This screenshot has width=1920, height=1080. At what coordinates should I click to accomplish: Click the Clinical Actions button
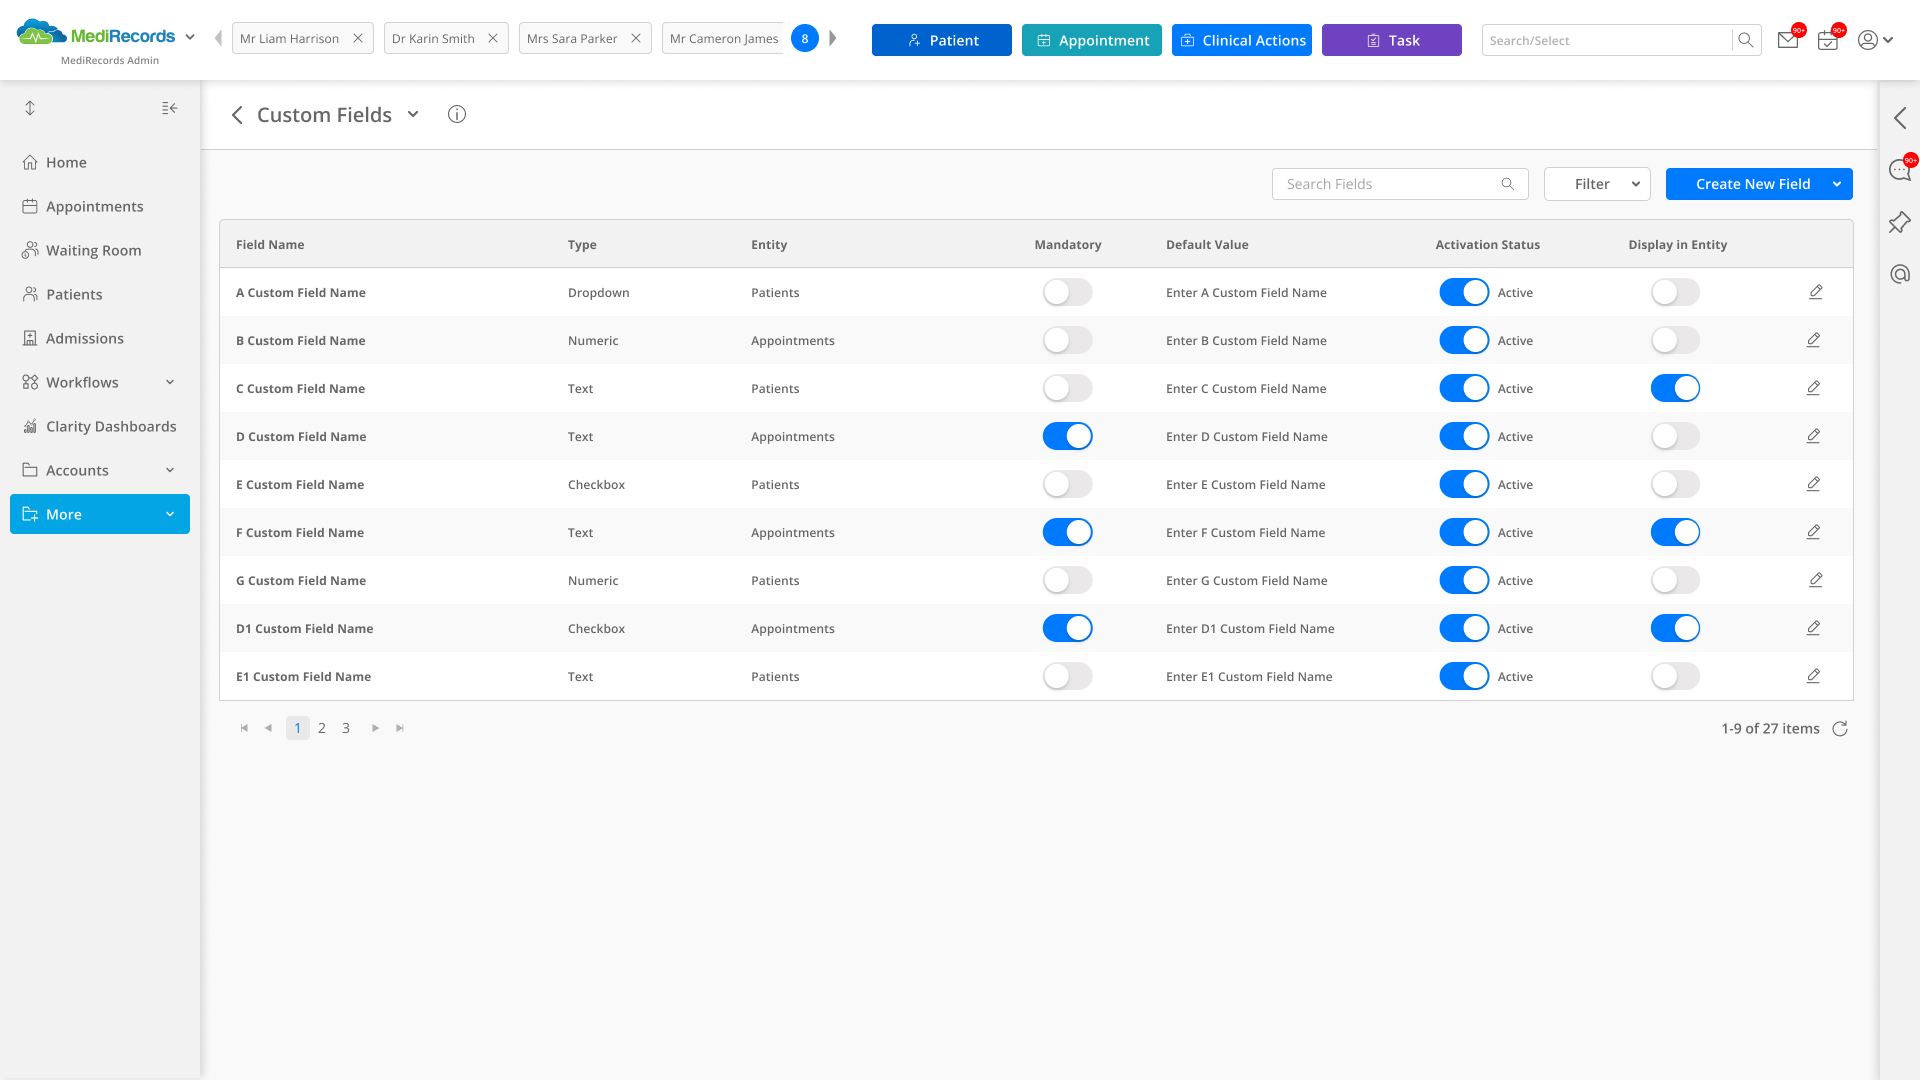click(x=1241, y=40)
